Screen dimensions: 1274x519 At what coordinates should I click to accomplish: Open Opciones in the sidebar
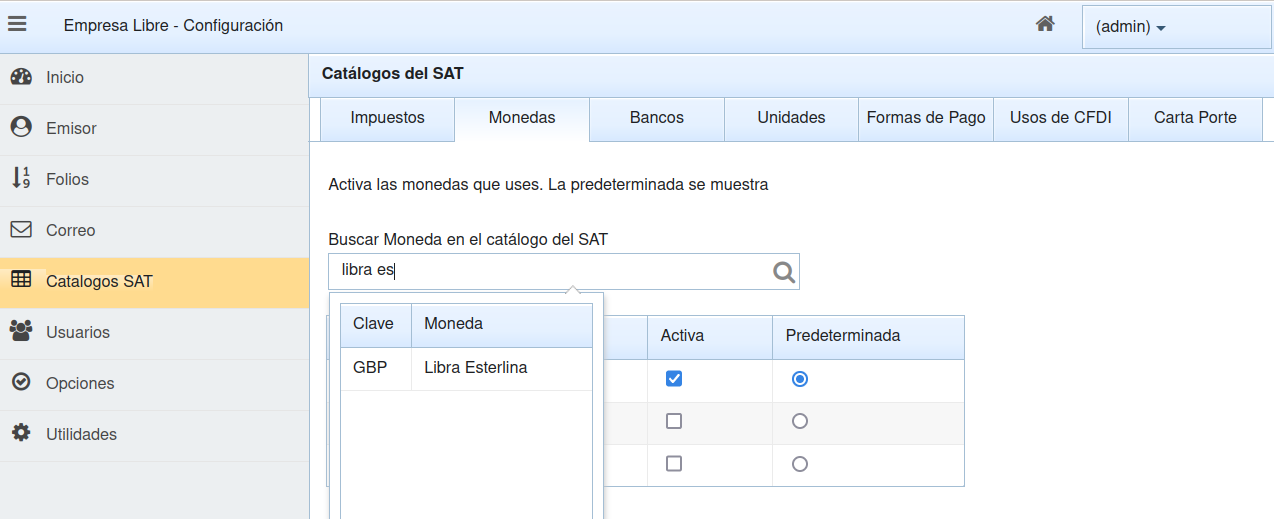[80, 383]
